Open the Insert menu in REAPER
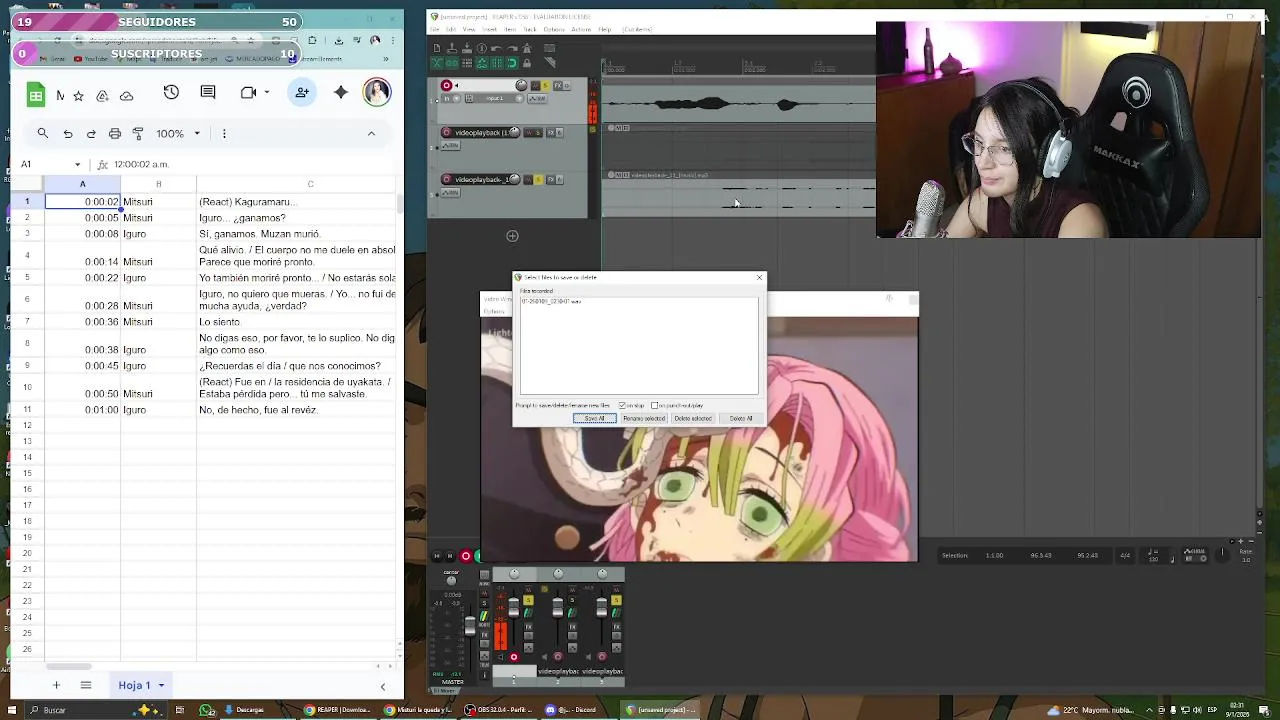The height and width of the screenshot is (720, 1280). click(490, 29)
